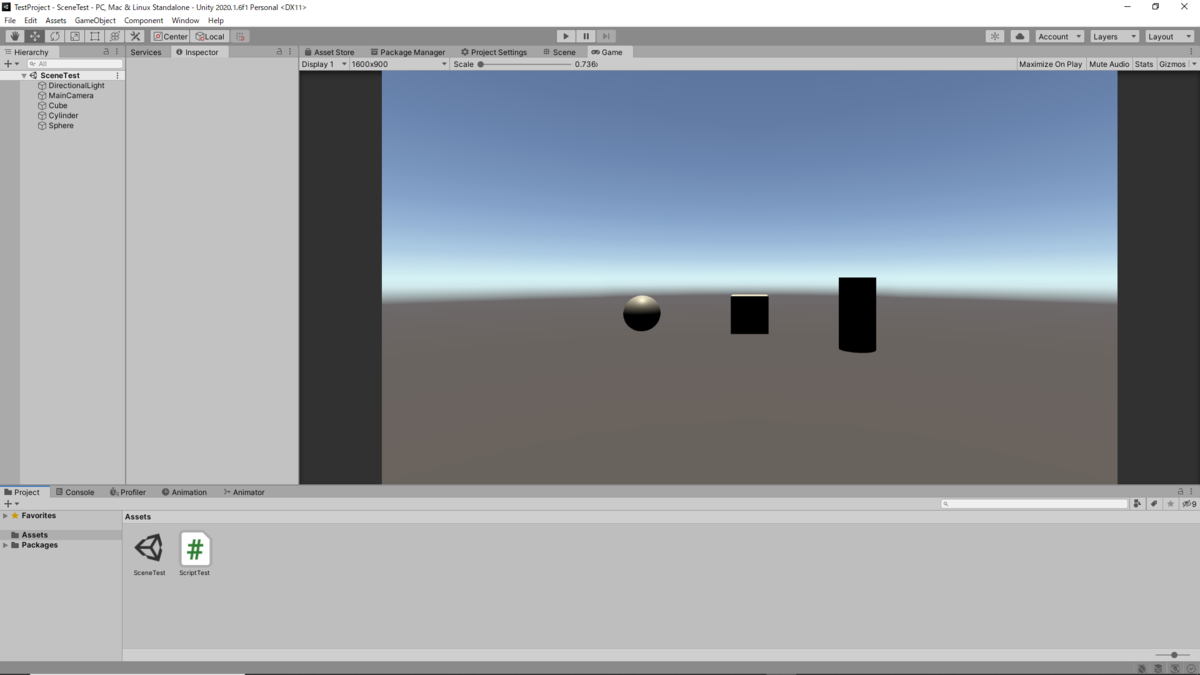Open the Account dropdown
This screenshot has height=675, width=1200.
(1059, 36)
